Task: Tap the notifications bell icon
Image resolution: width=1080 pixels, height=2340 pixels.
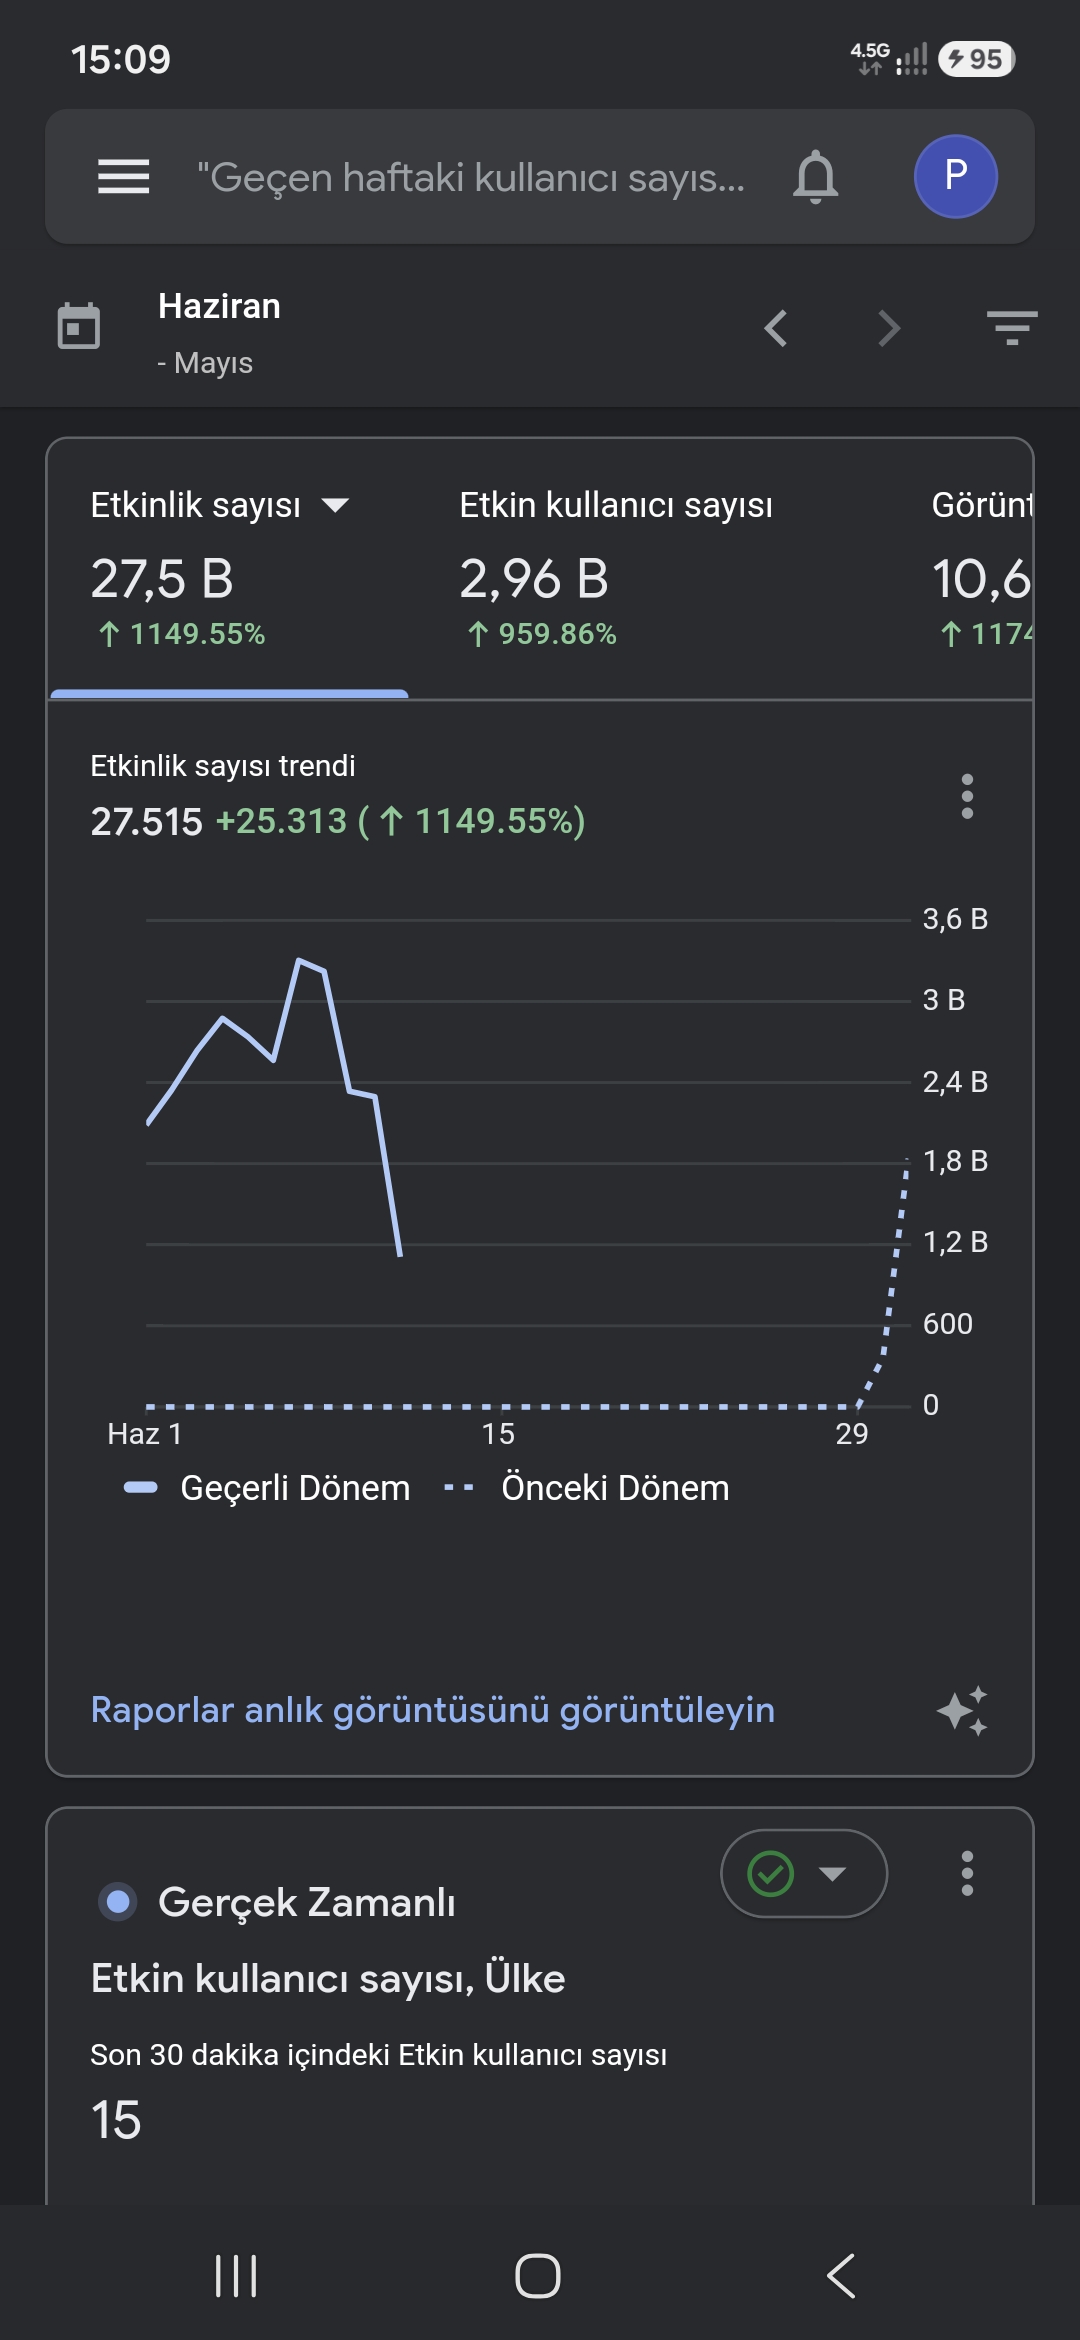Action: pos(815,177)
